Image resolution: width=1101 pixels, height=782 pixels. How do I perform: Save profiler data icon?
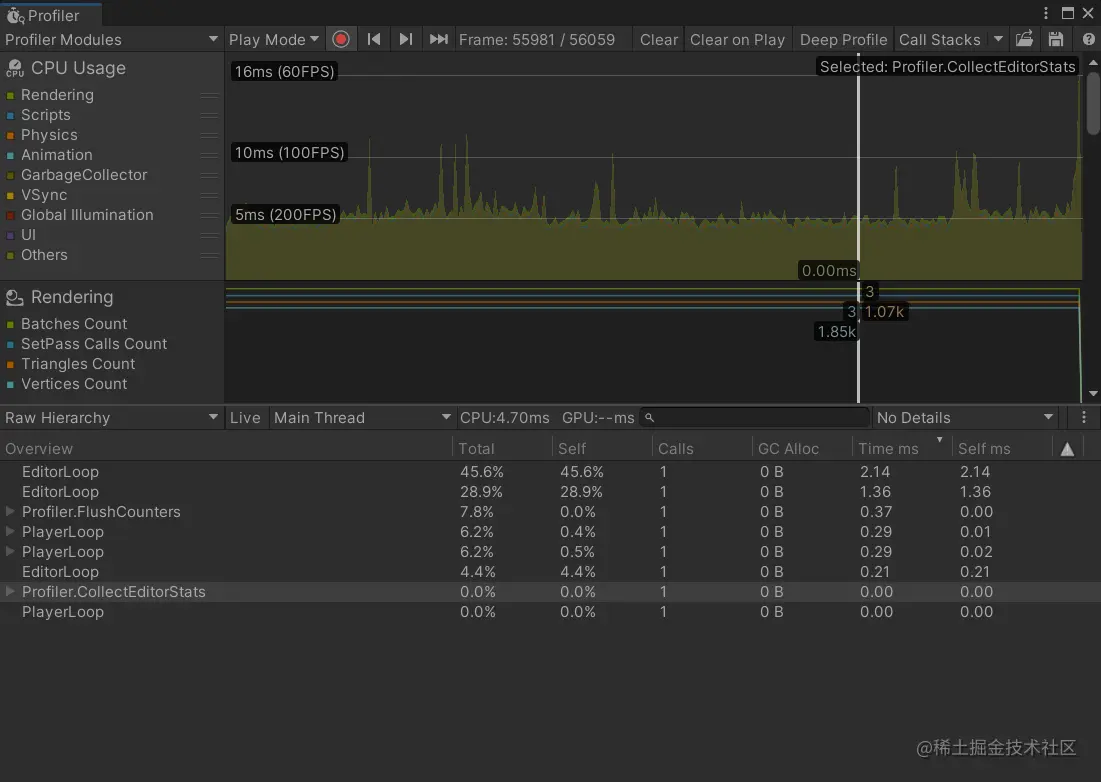click(1055, 39)
